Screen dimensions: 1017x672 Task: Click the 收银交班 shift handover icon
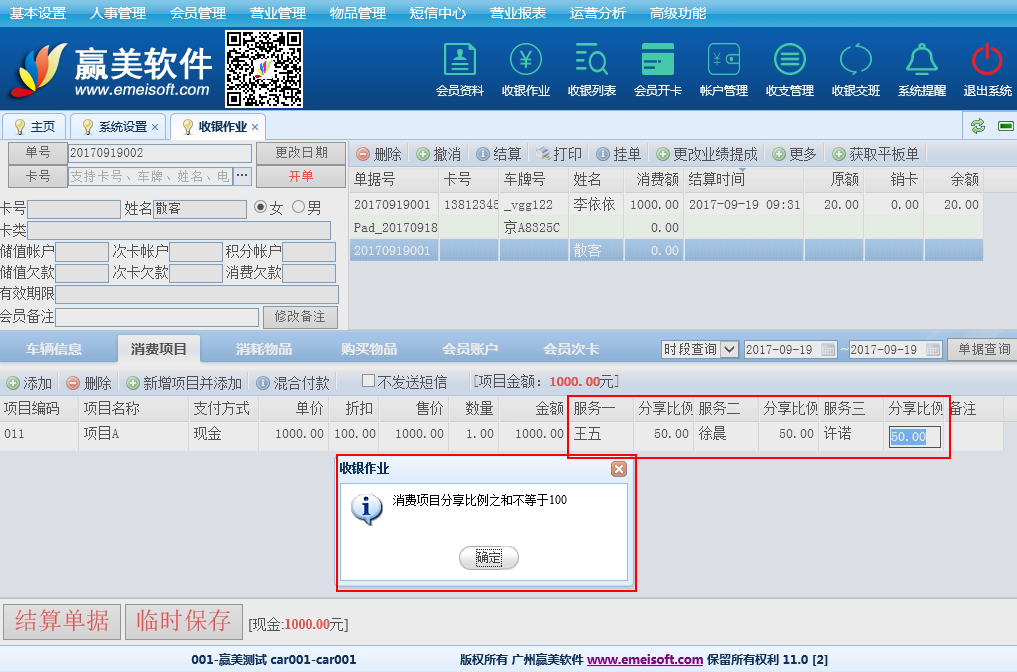855,61
